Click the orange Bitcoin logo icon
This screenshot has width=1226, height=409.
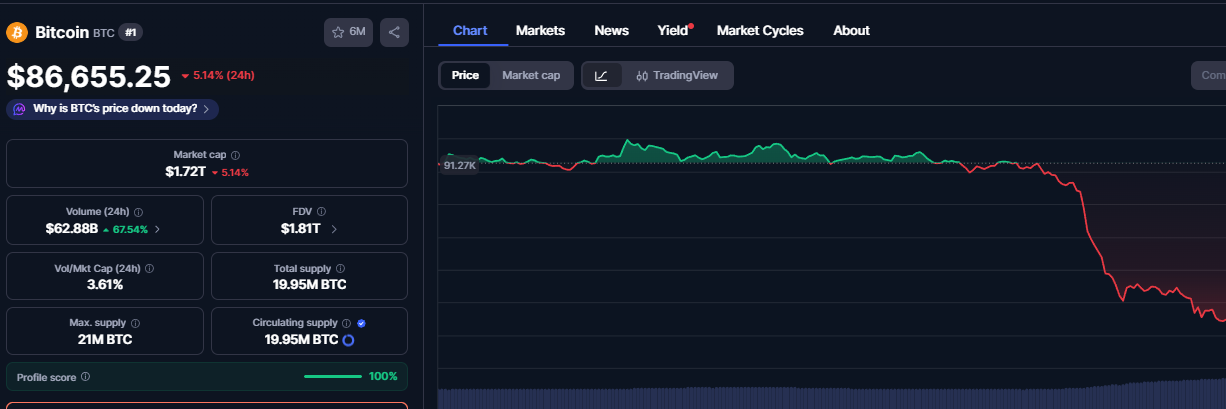pyautogui.click(x=16, y=33)
